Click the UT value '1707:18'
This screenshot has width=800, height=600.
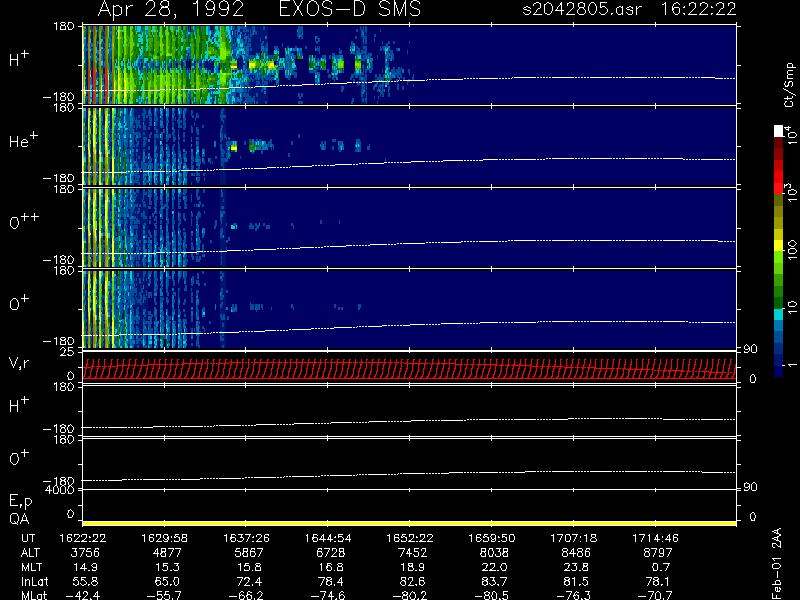point(573,538)
